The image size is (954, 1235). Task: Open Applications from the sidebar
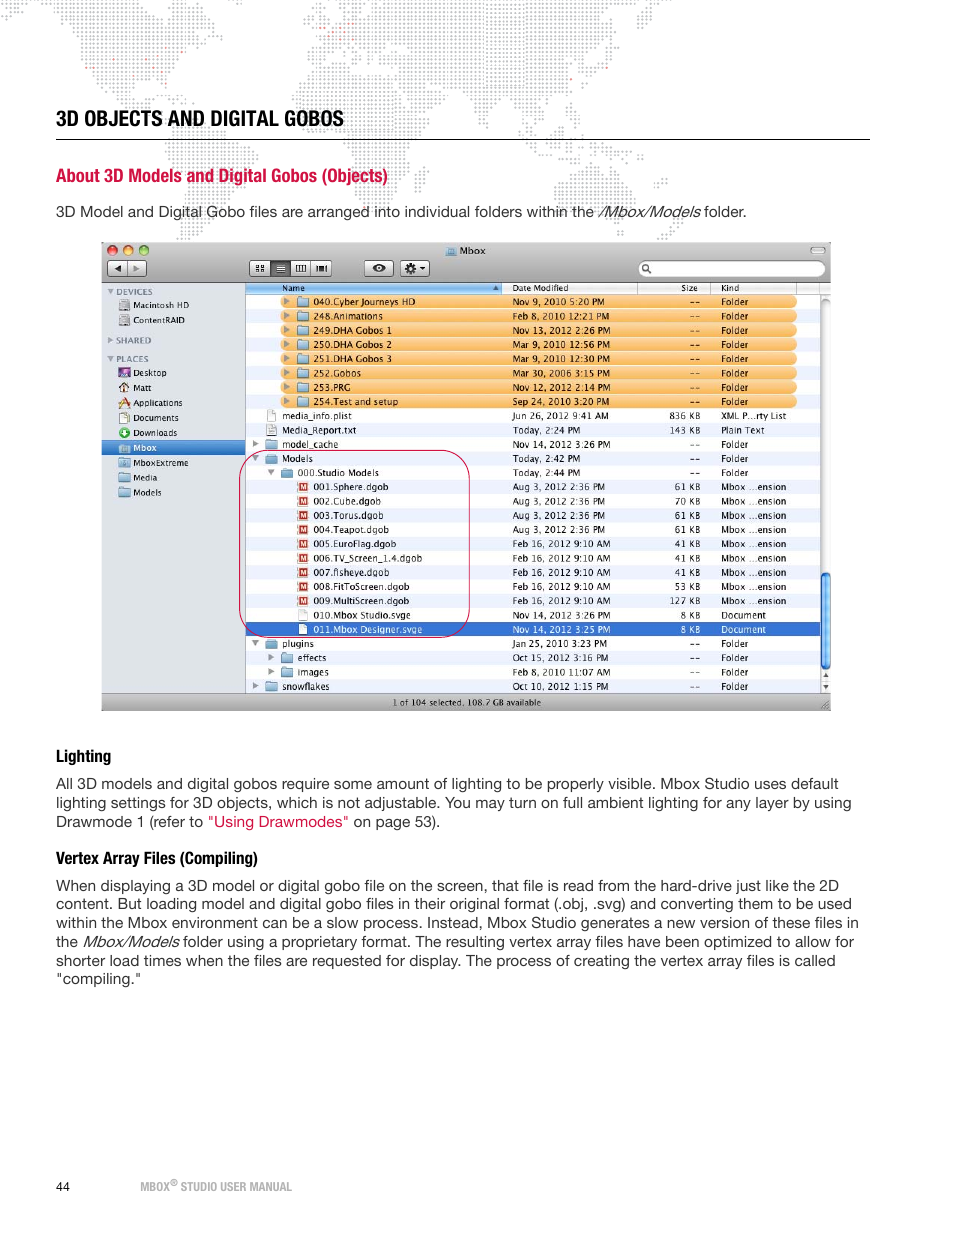[x=151, y=403]
